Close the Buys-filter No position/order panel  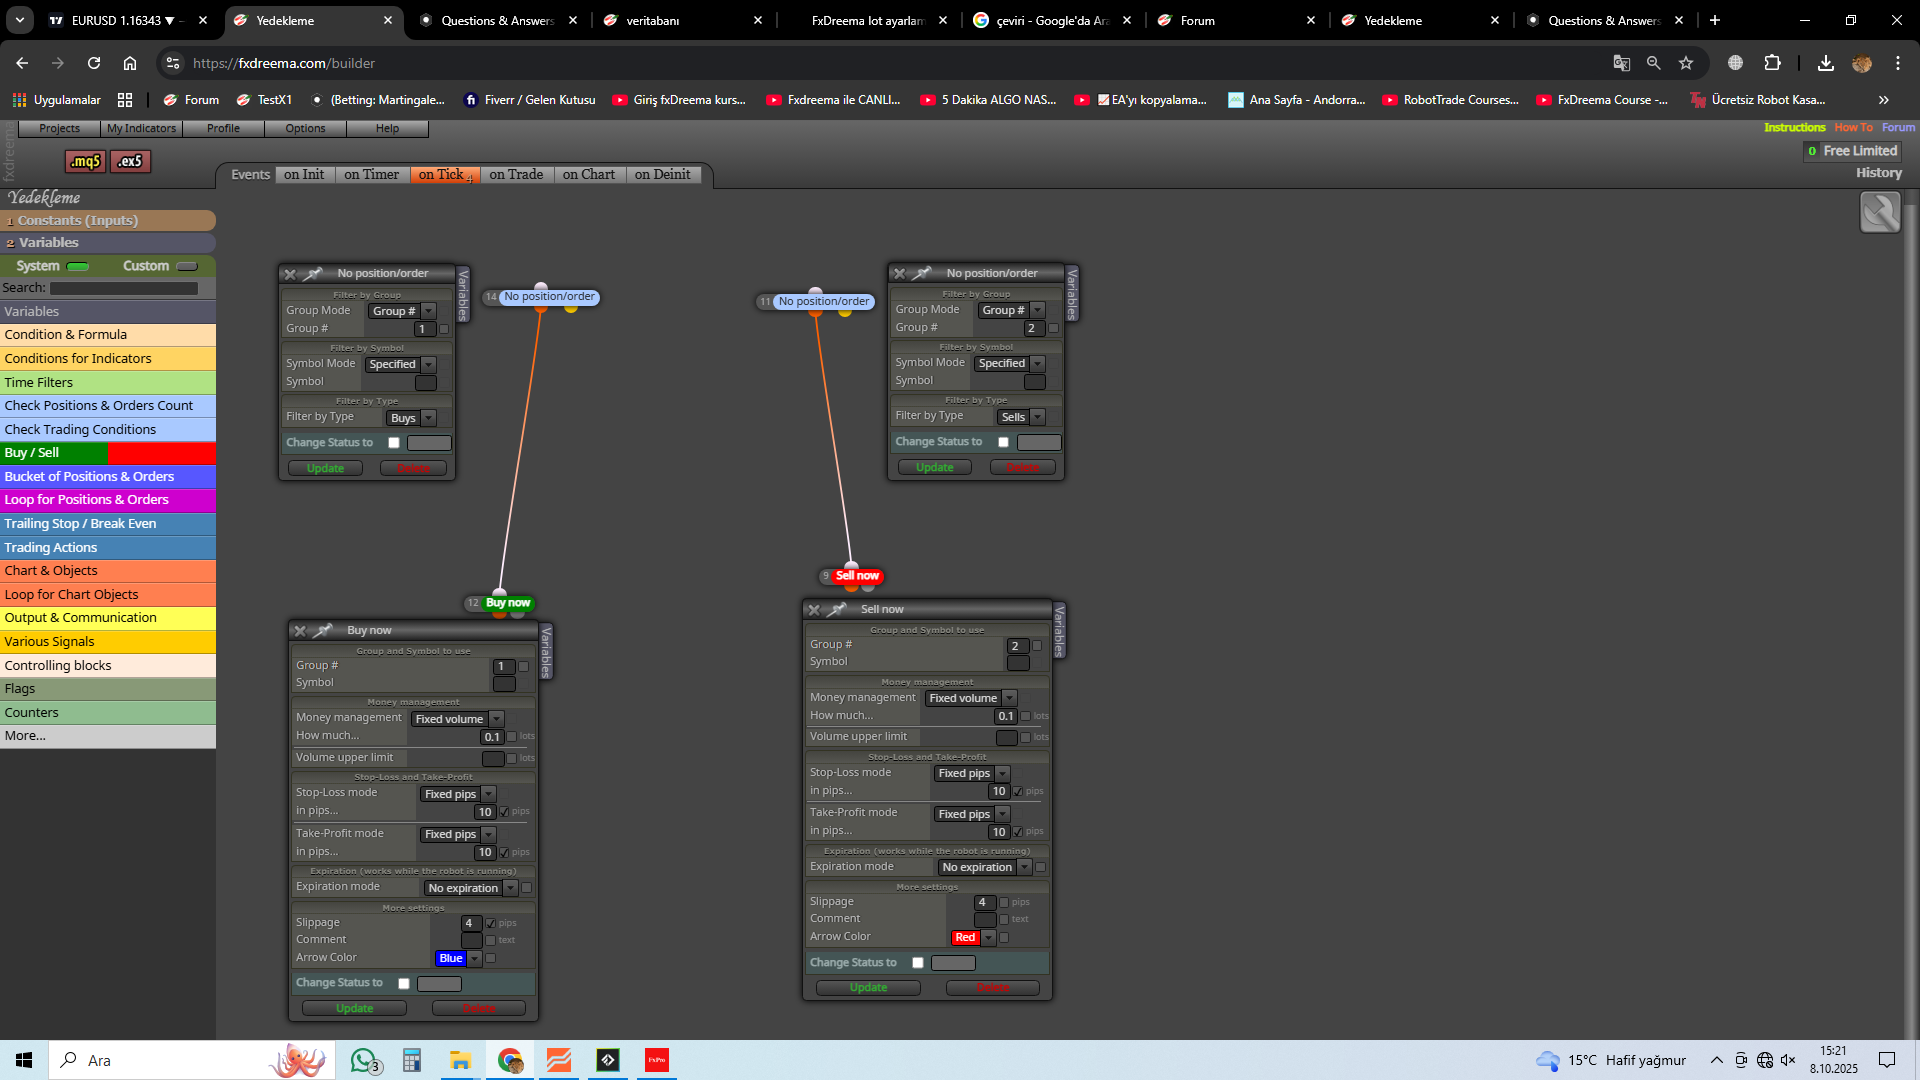(290, 273)
